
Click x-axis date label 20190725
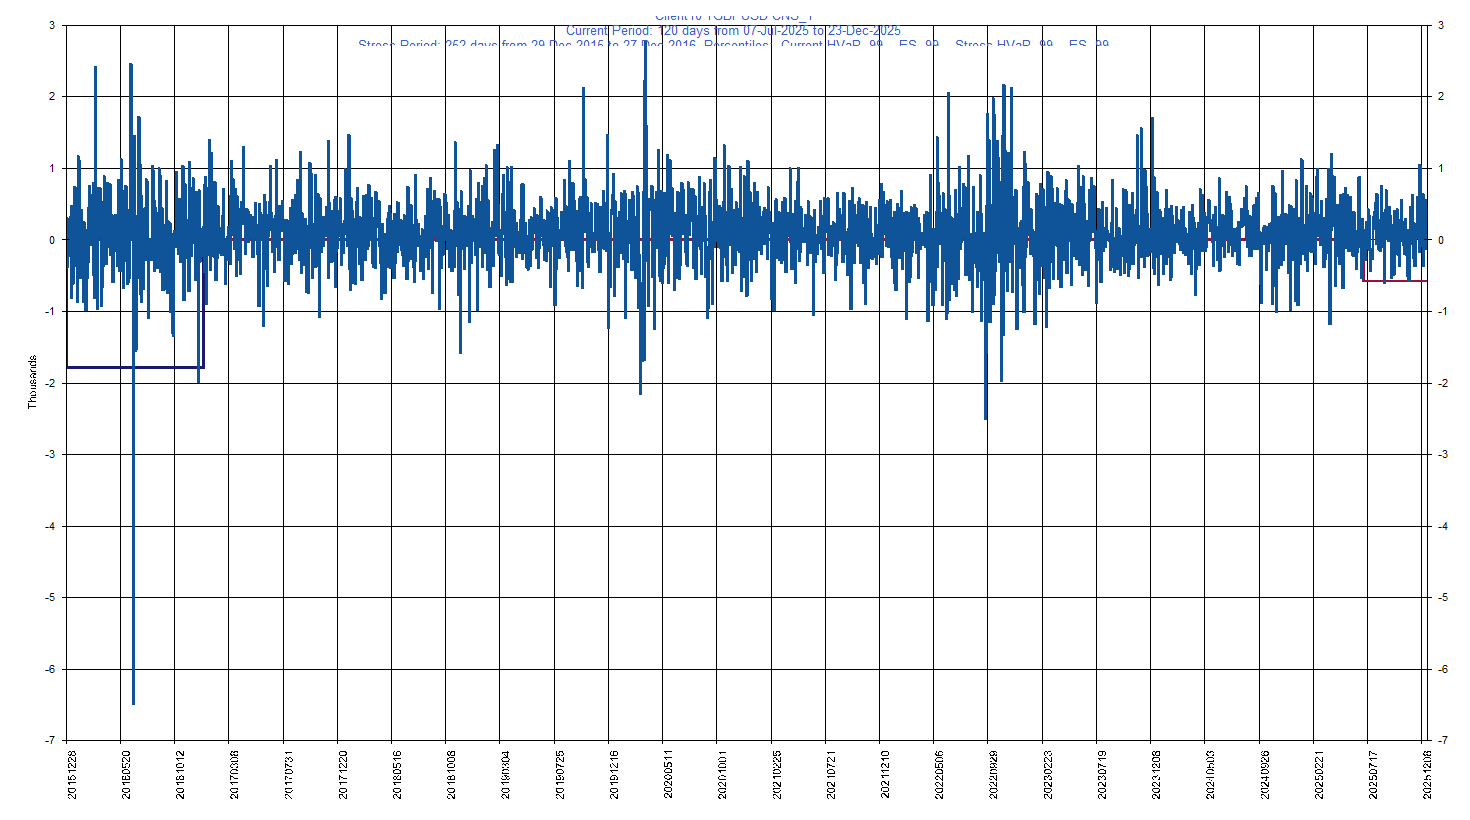coord(560,774)
